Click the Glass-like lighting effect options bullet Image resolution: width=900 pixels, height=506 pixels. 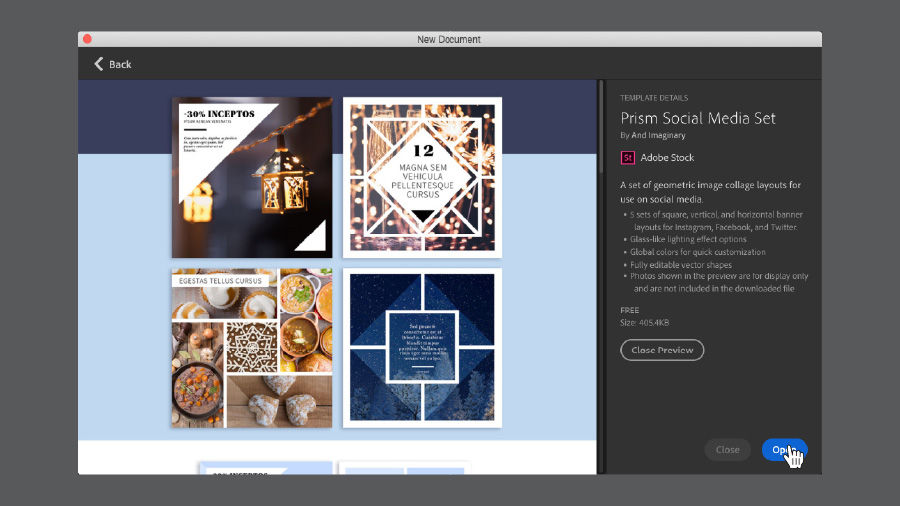(x=688, y=239)
